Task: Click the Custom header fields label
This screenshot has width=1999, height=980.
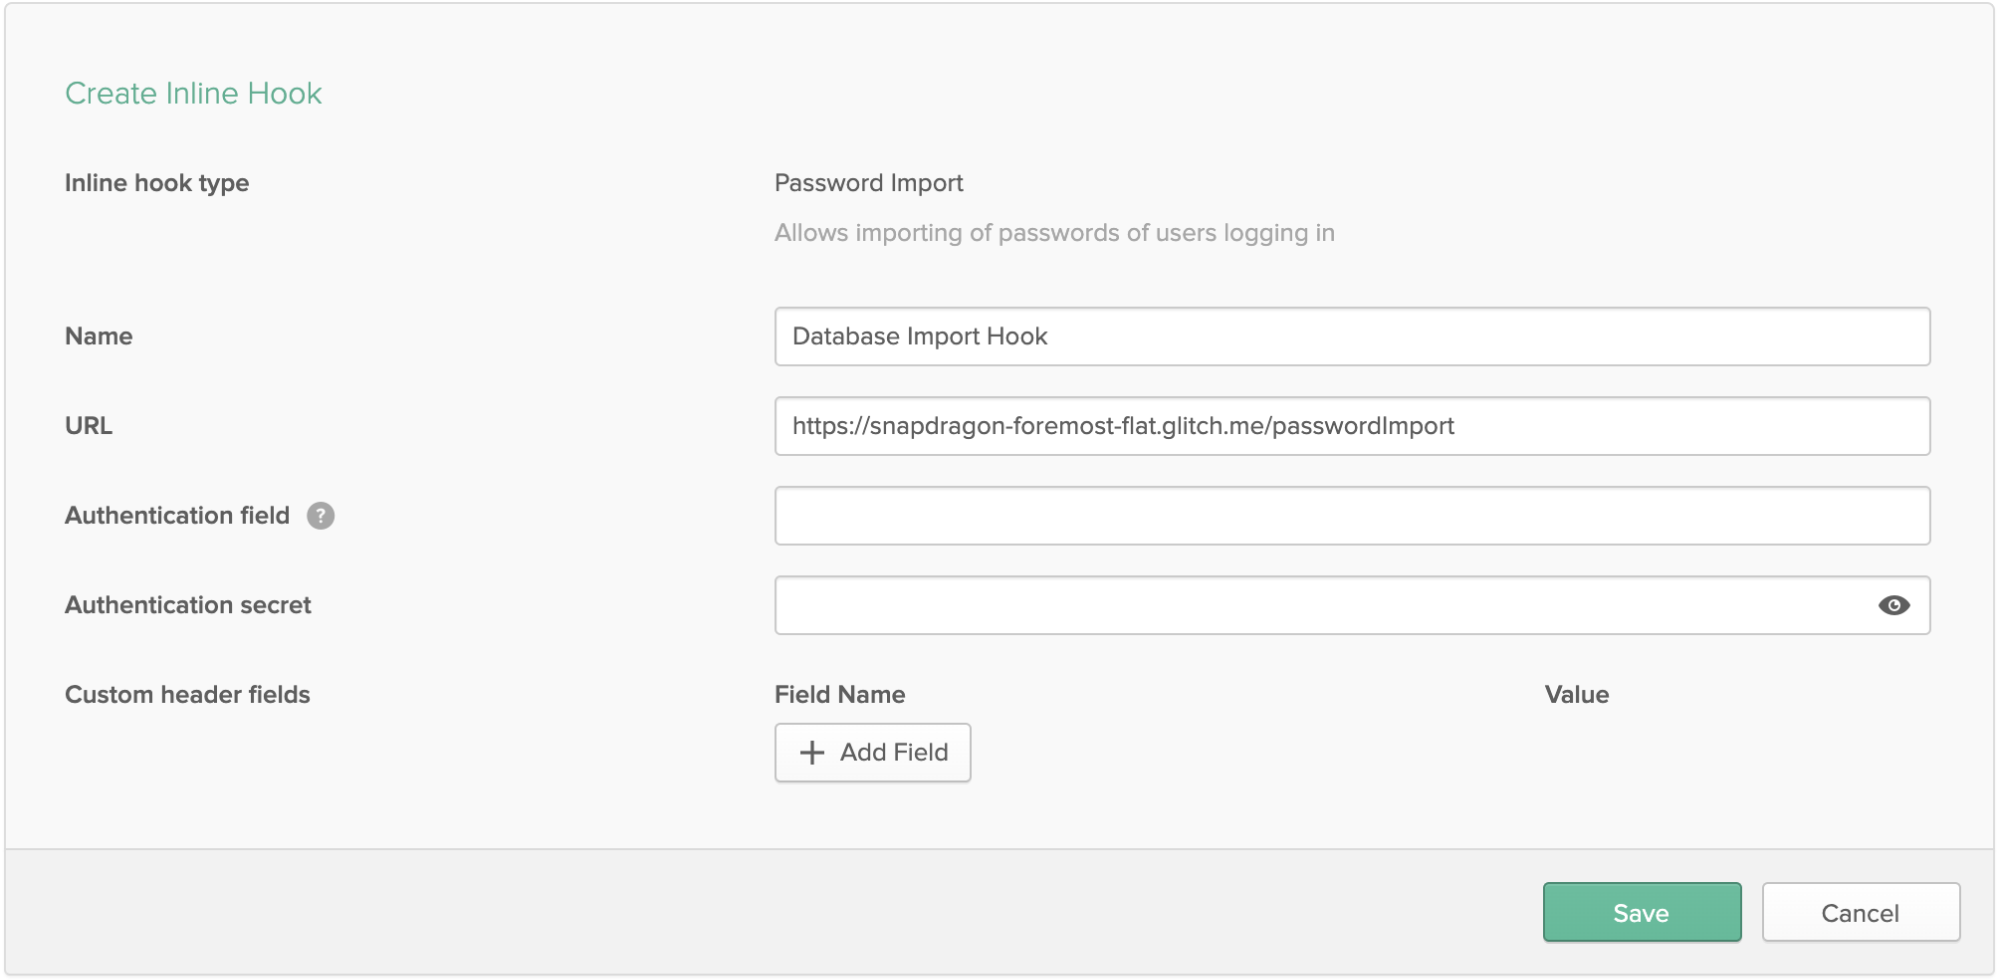Action: [x=187, y=695]
